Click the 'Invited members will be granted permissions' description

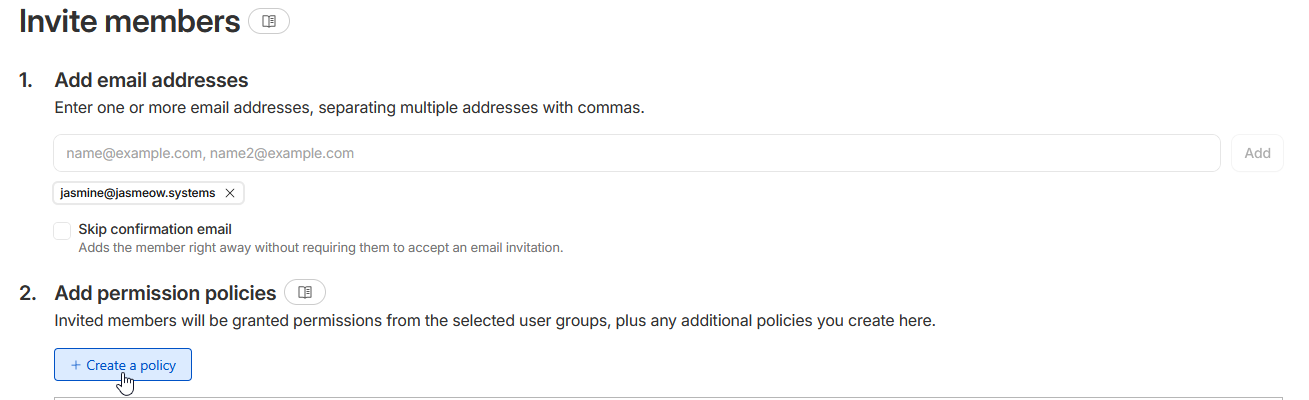click(494, 321)
